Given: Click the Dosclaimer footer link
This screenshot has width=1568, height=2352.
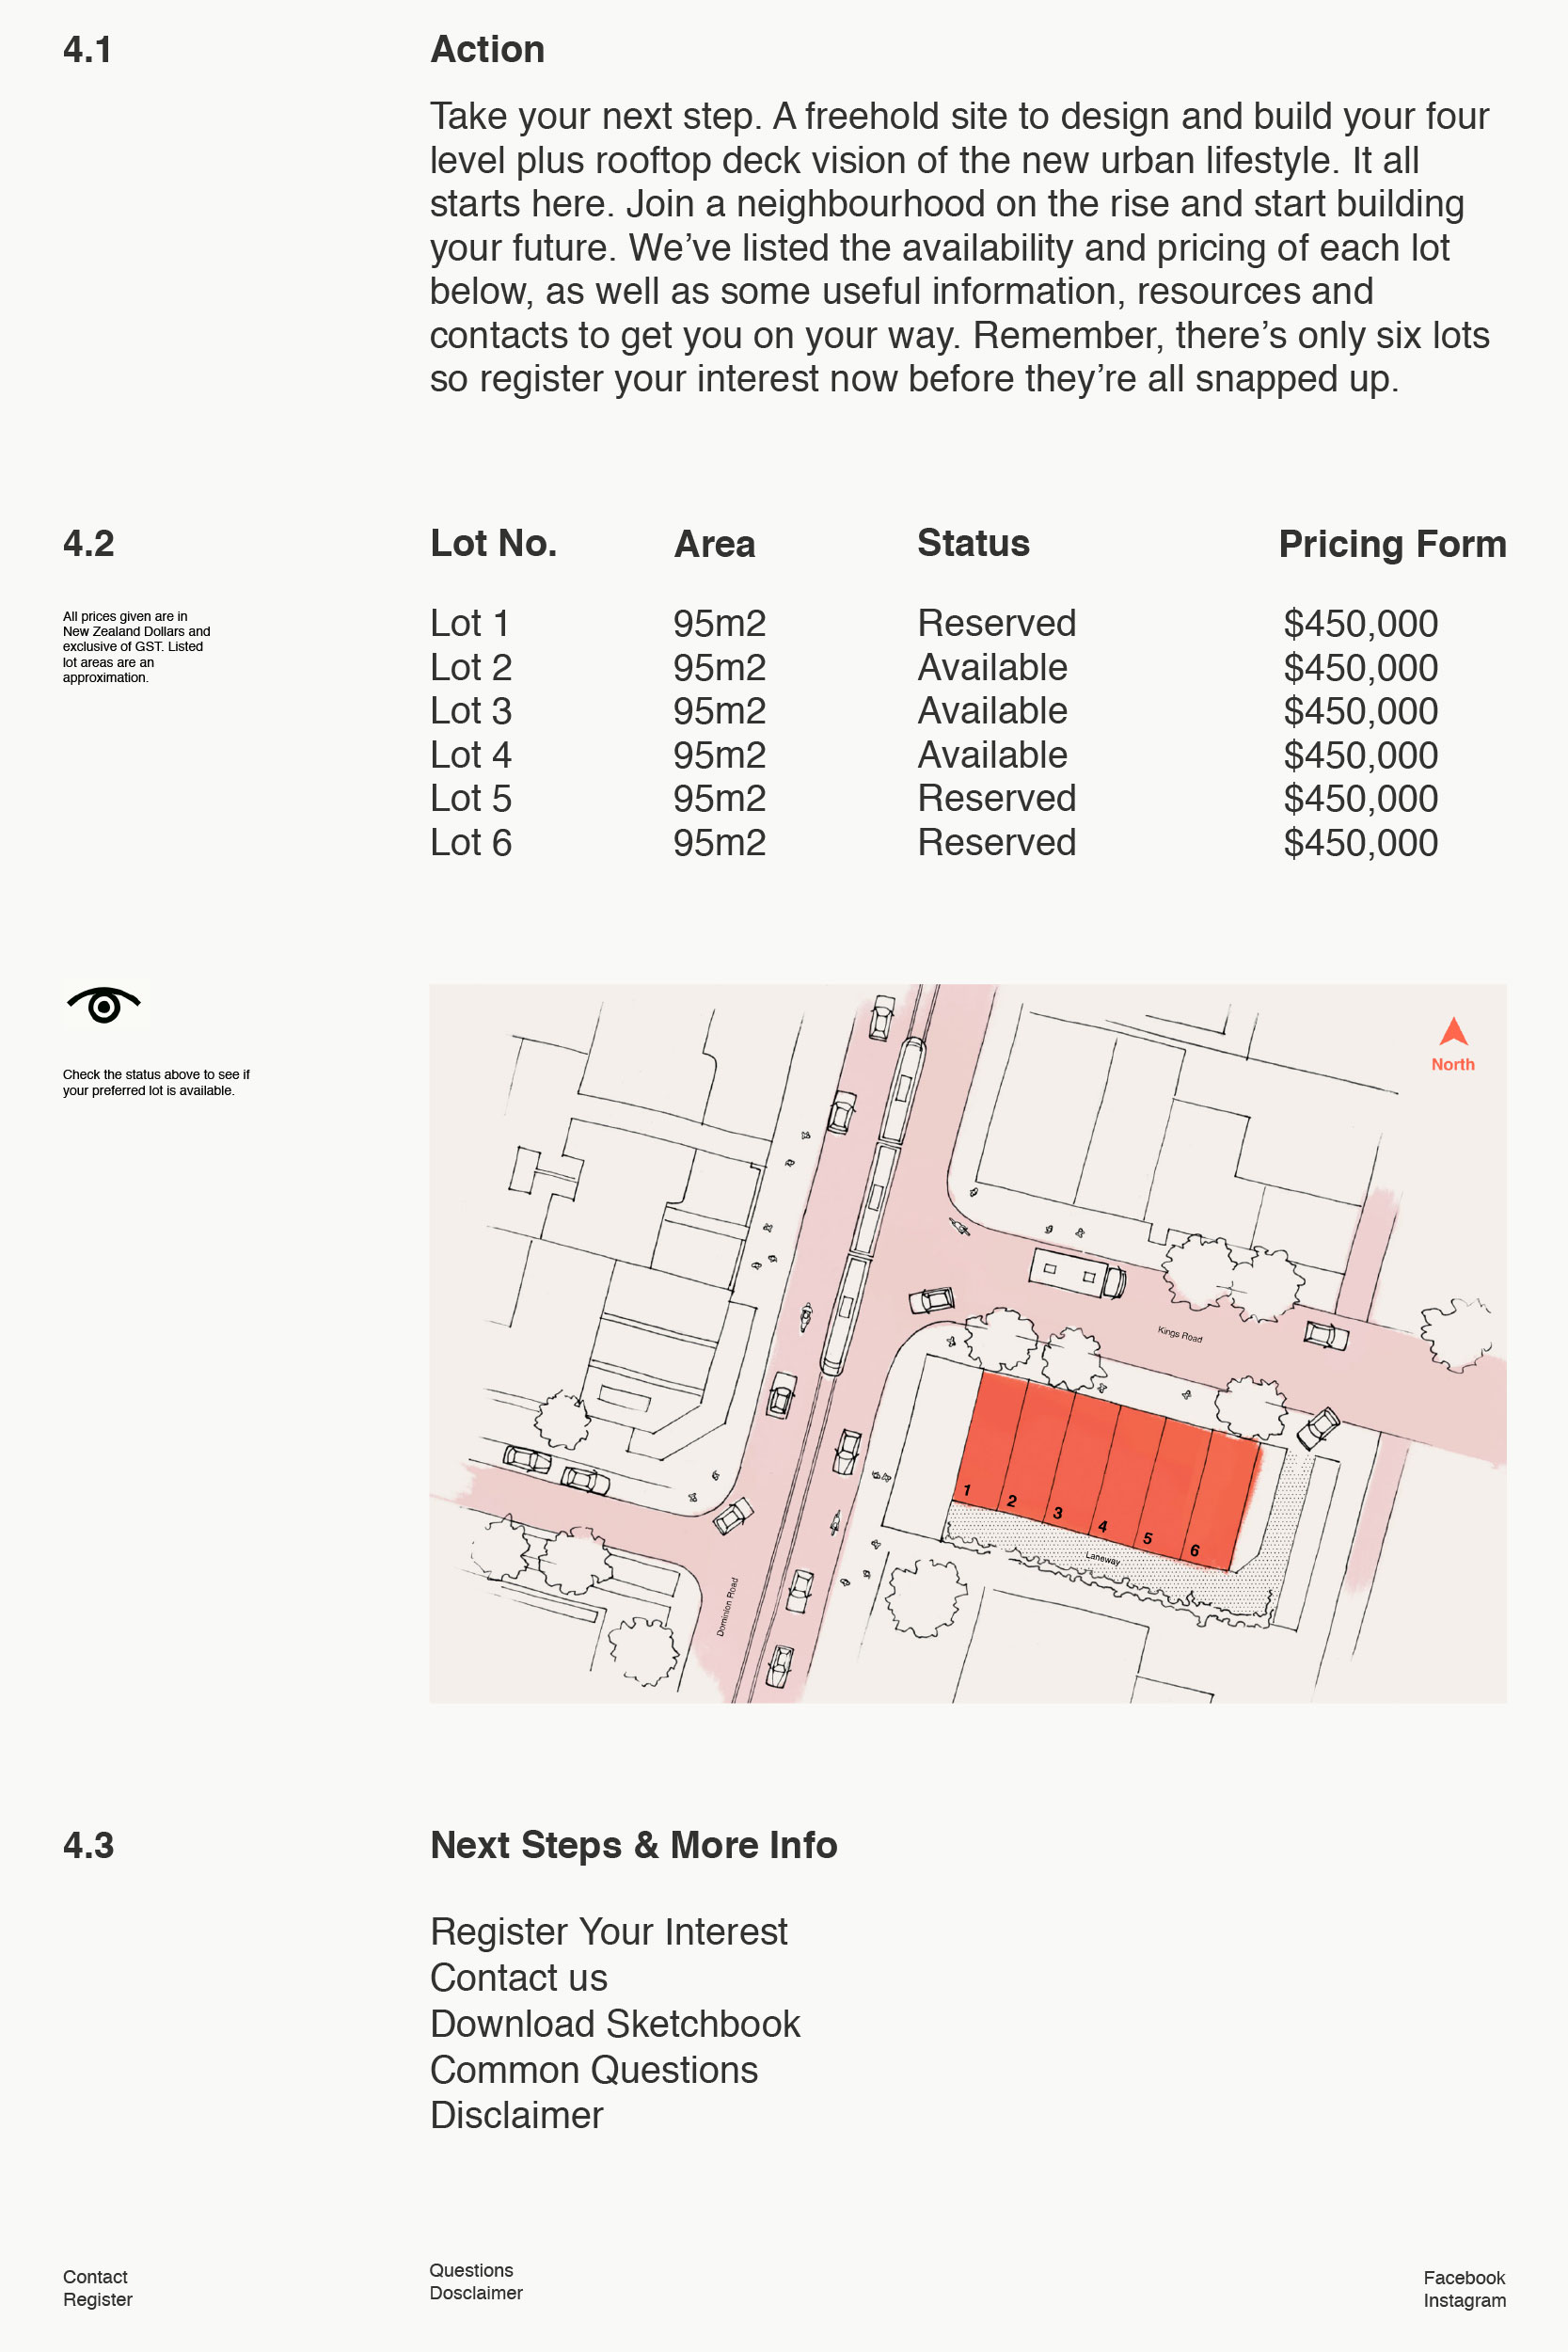Looking at the screenshot, I should coord(476,2293).
